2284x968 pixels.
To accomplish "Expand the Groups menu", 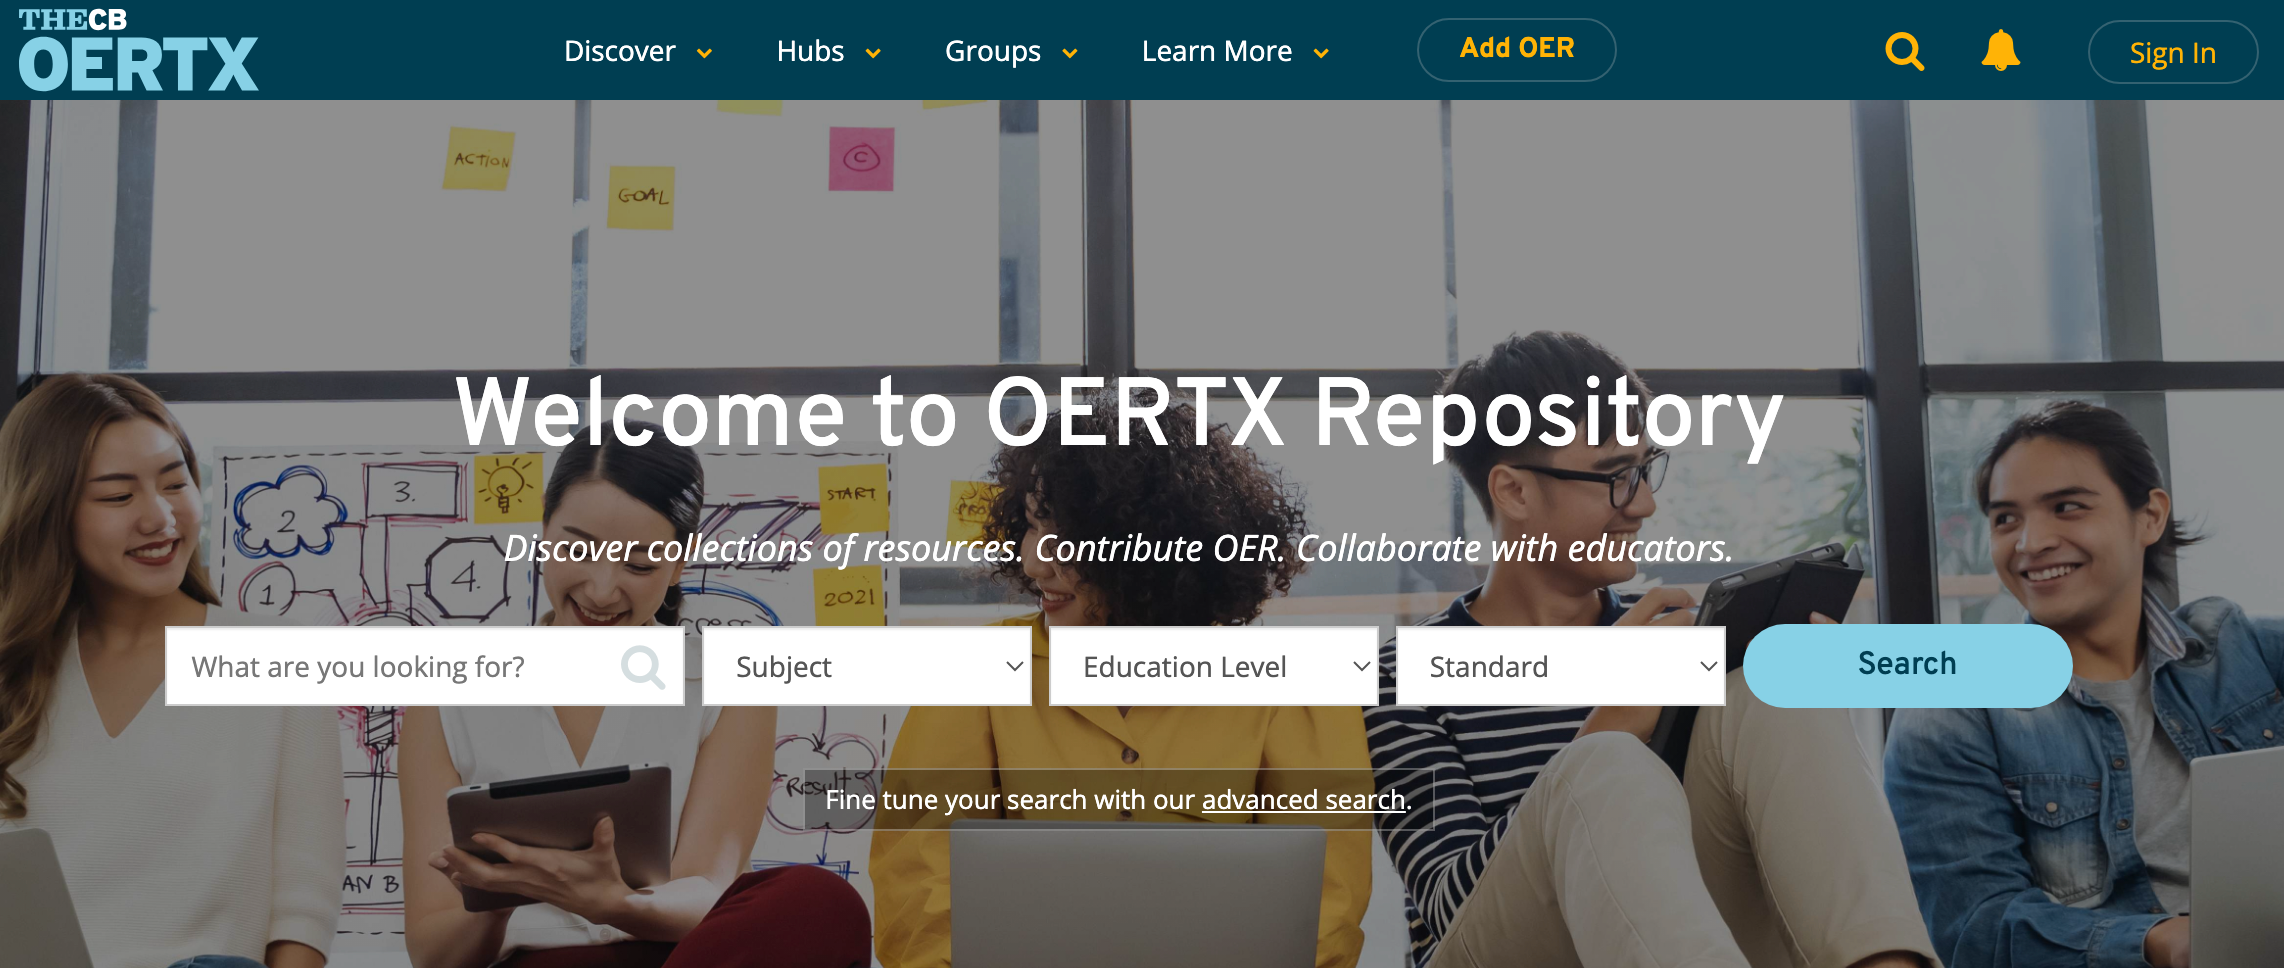I will (x=1011, y=51).
